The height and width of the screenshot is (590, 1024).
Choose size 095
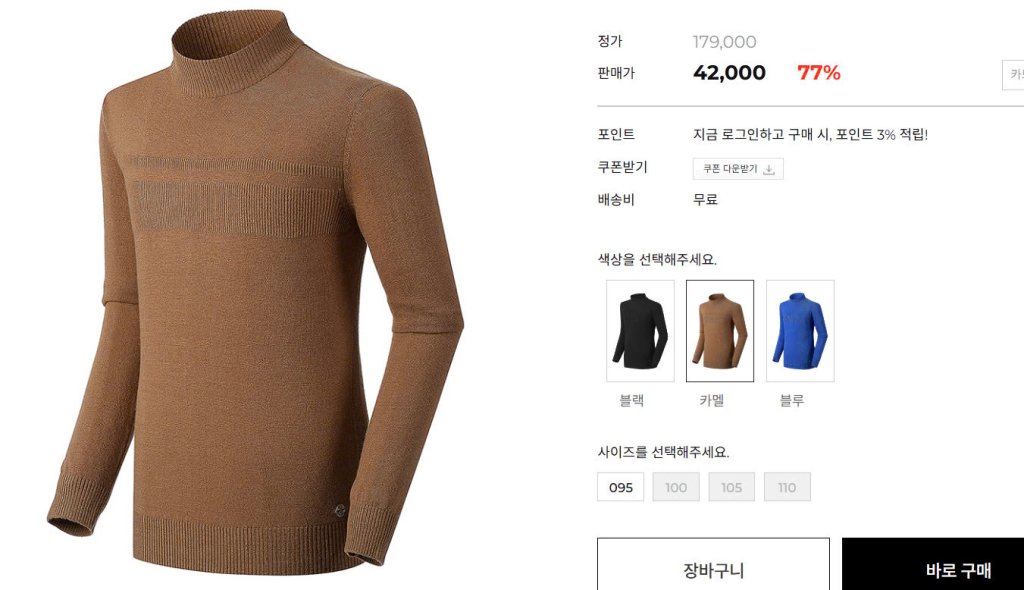[x=620, y=487]
